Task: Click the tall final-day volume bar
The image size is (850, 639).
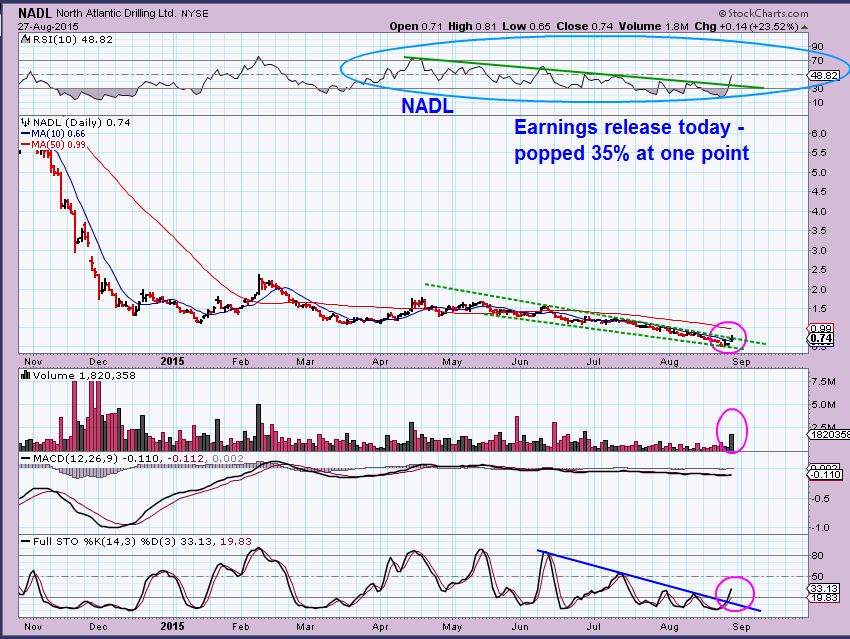Action: tap(732, 443)
